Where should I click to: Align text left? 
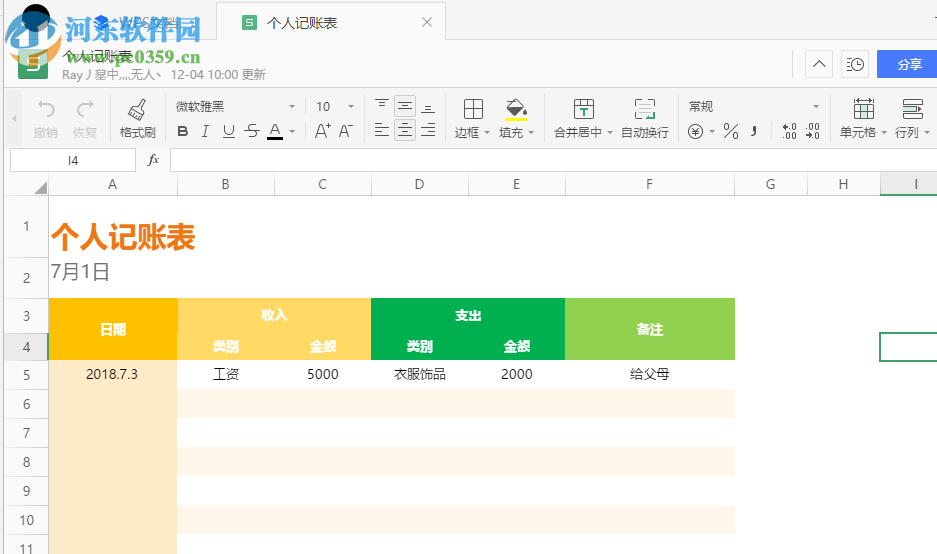click(381, 130)
